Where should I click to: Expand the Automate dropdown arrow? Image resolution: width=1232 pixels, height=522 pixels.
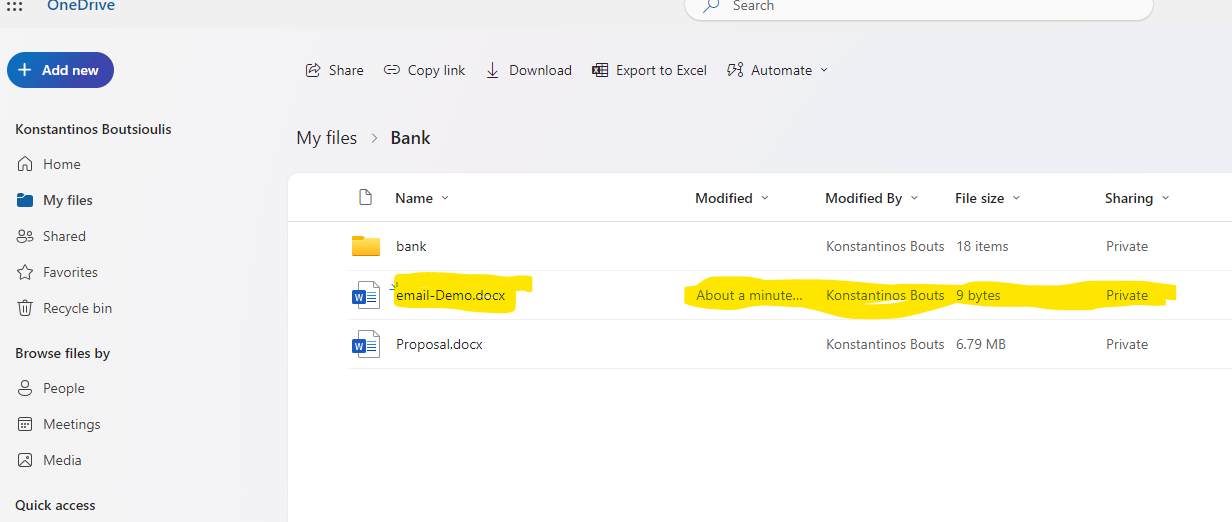tap(824, 70)
